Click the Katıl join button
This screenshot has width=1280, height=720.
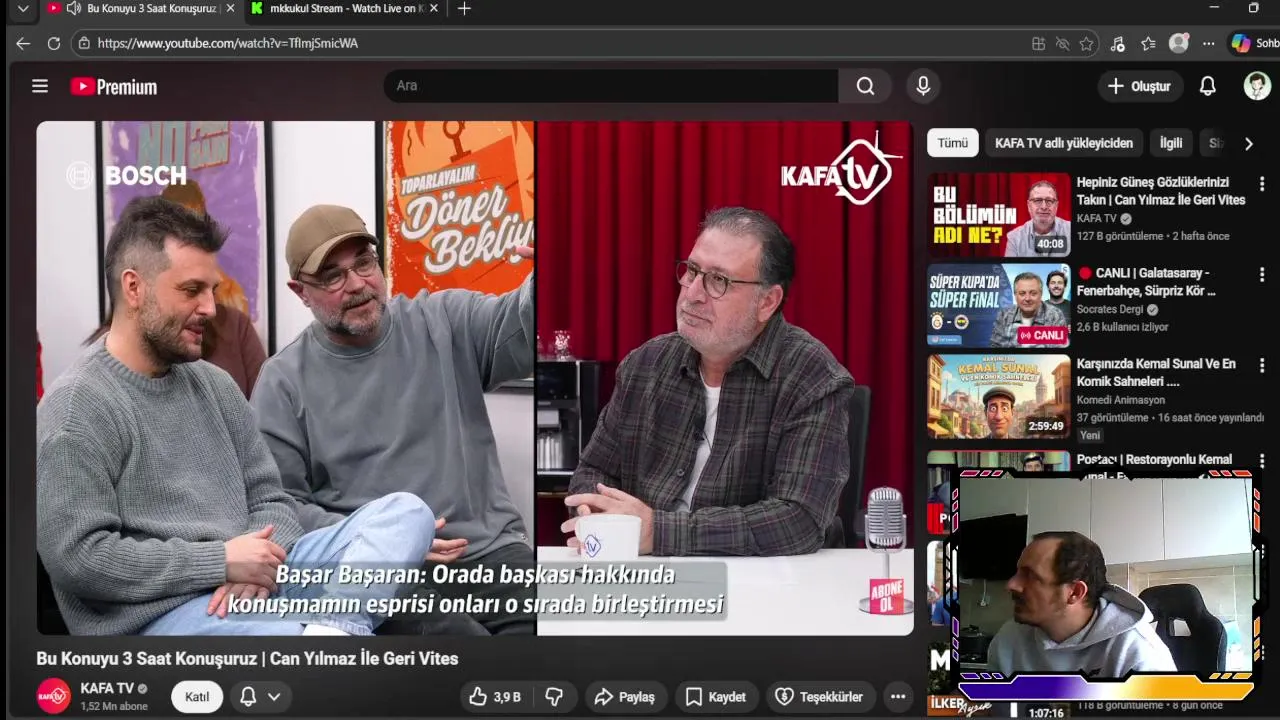point(197,697)
